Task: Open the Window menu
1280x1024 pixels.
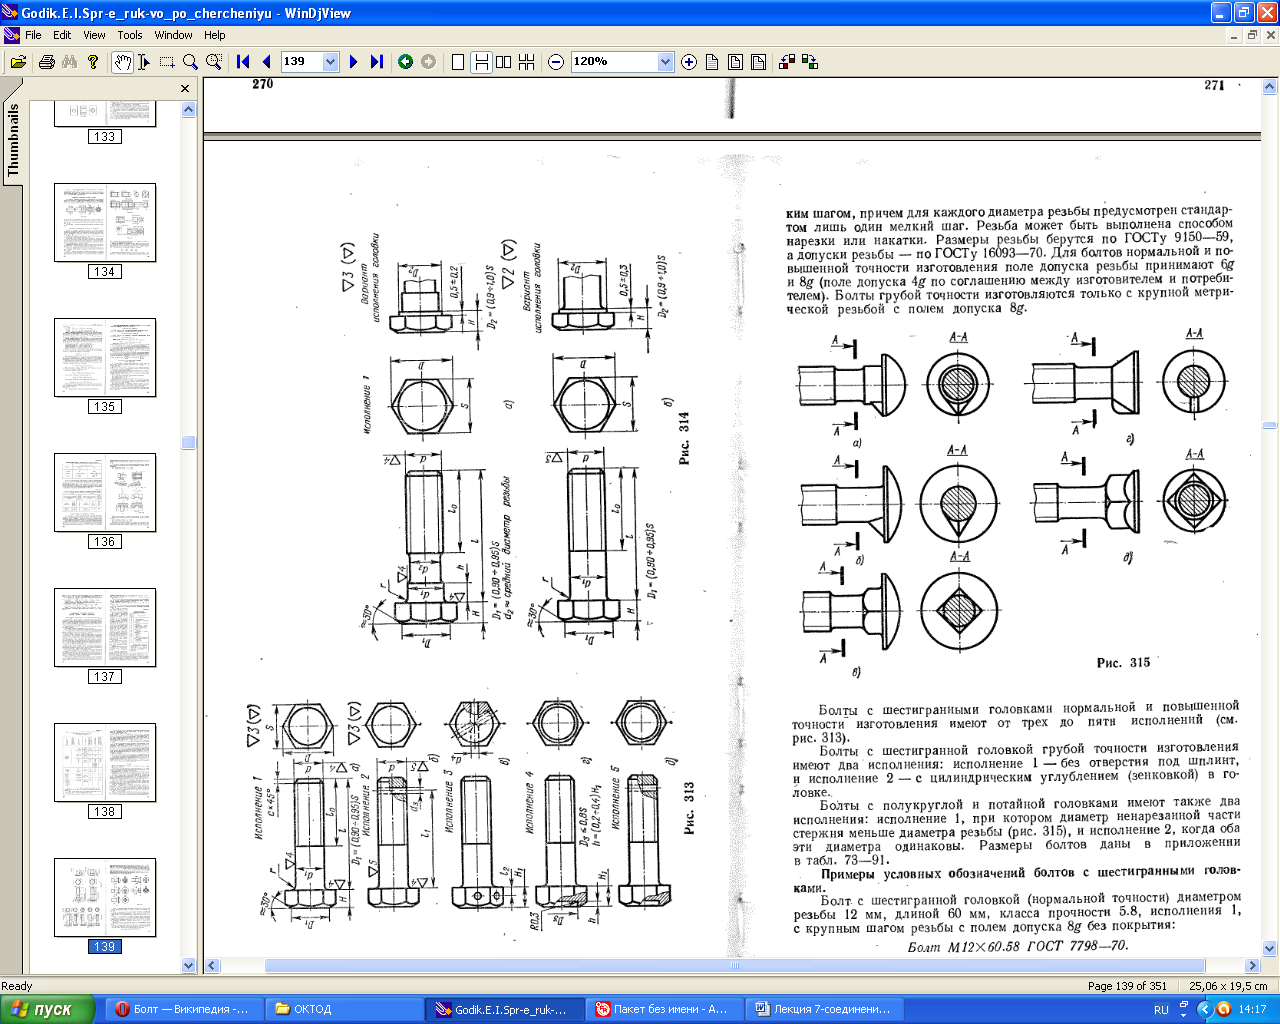Action: pyautogui.click(x=174, y=35)
